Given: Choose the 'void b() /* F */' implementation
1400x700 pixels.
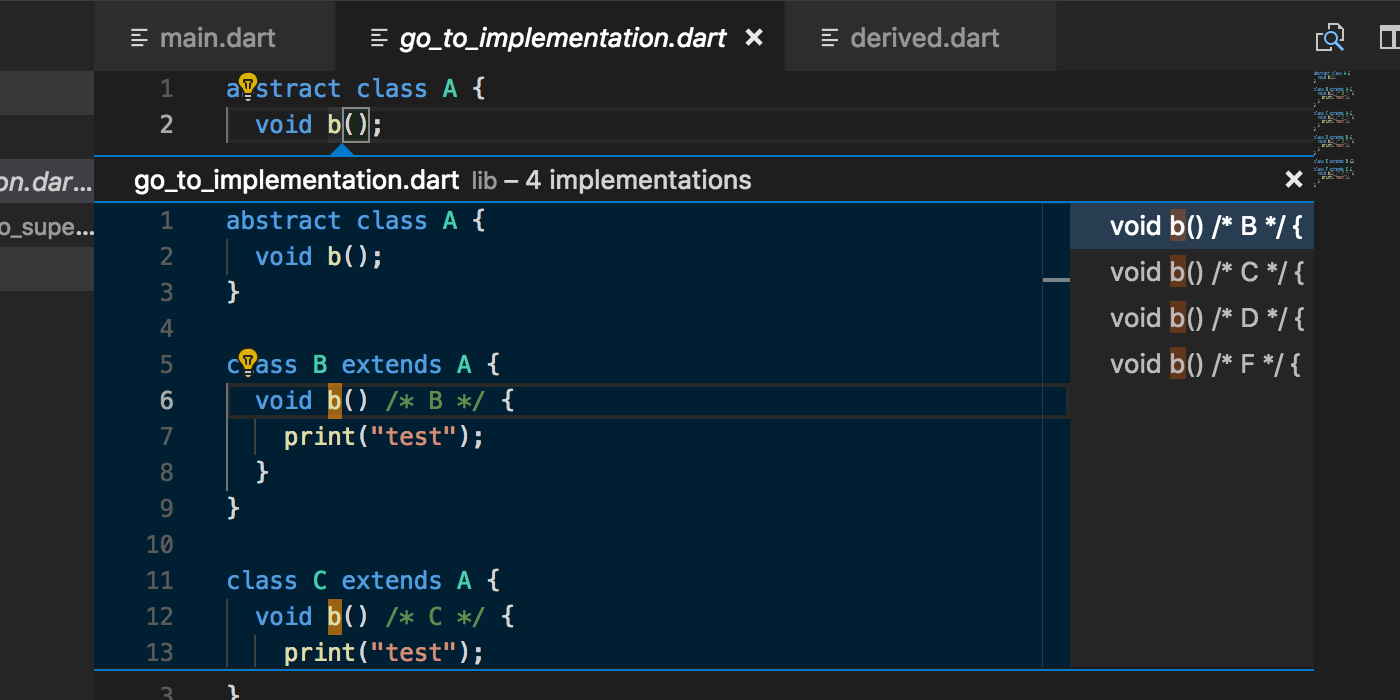Looking at the screenshot, I should pos(1206,365).
